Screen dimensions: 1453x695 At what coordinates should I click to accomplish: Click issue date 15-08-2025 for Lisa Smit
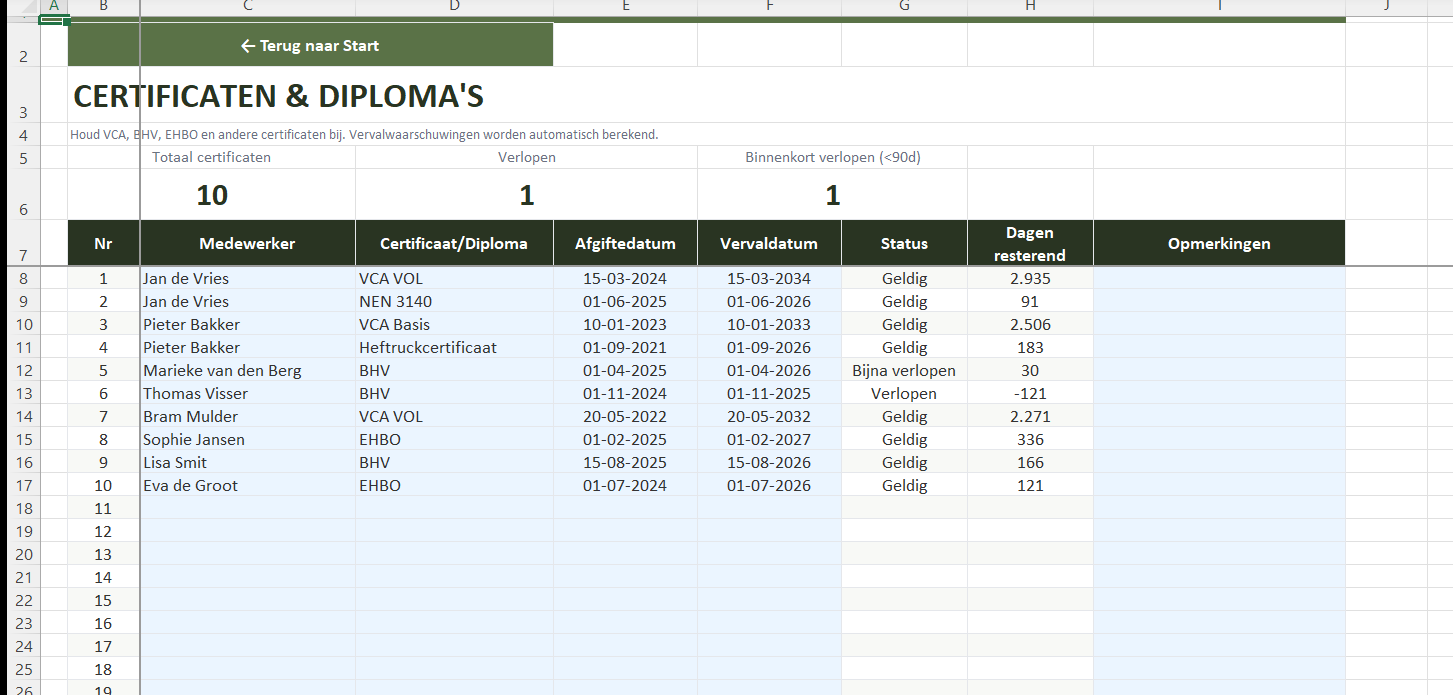coord(625,463)
